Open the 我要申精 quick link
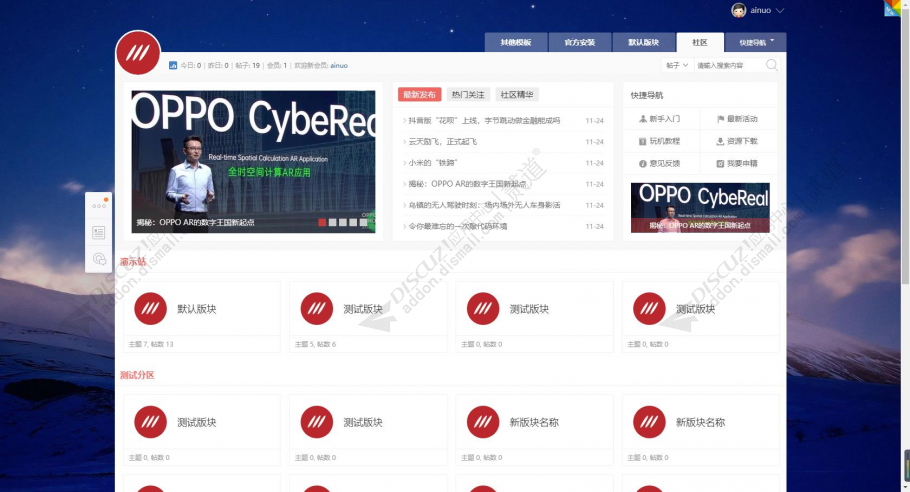 point(737,164)
